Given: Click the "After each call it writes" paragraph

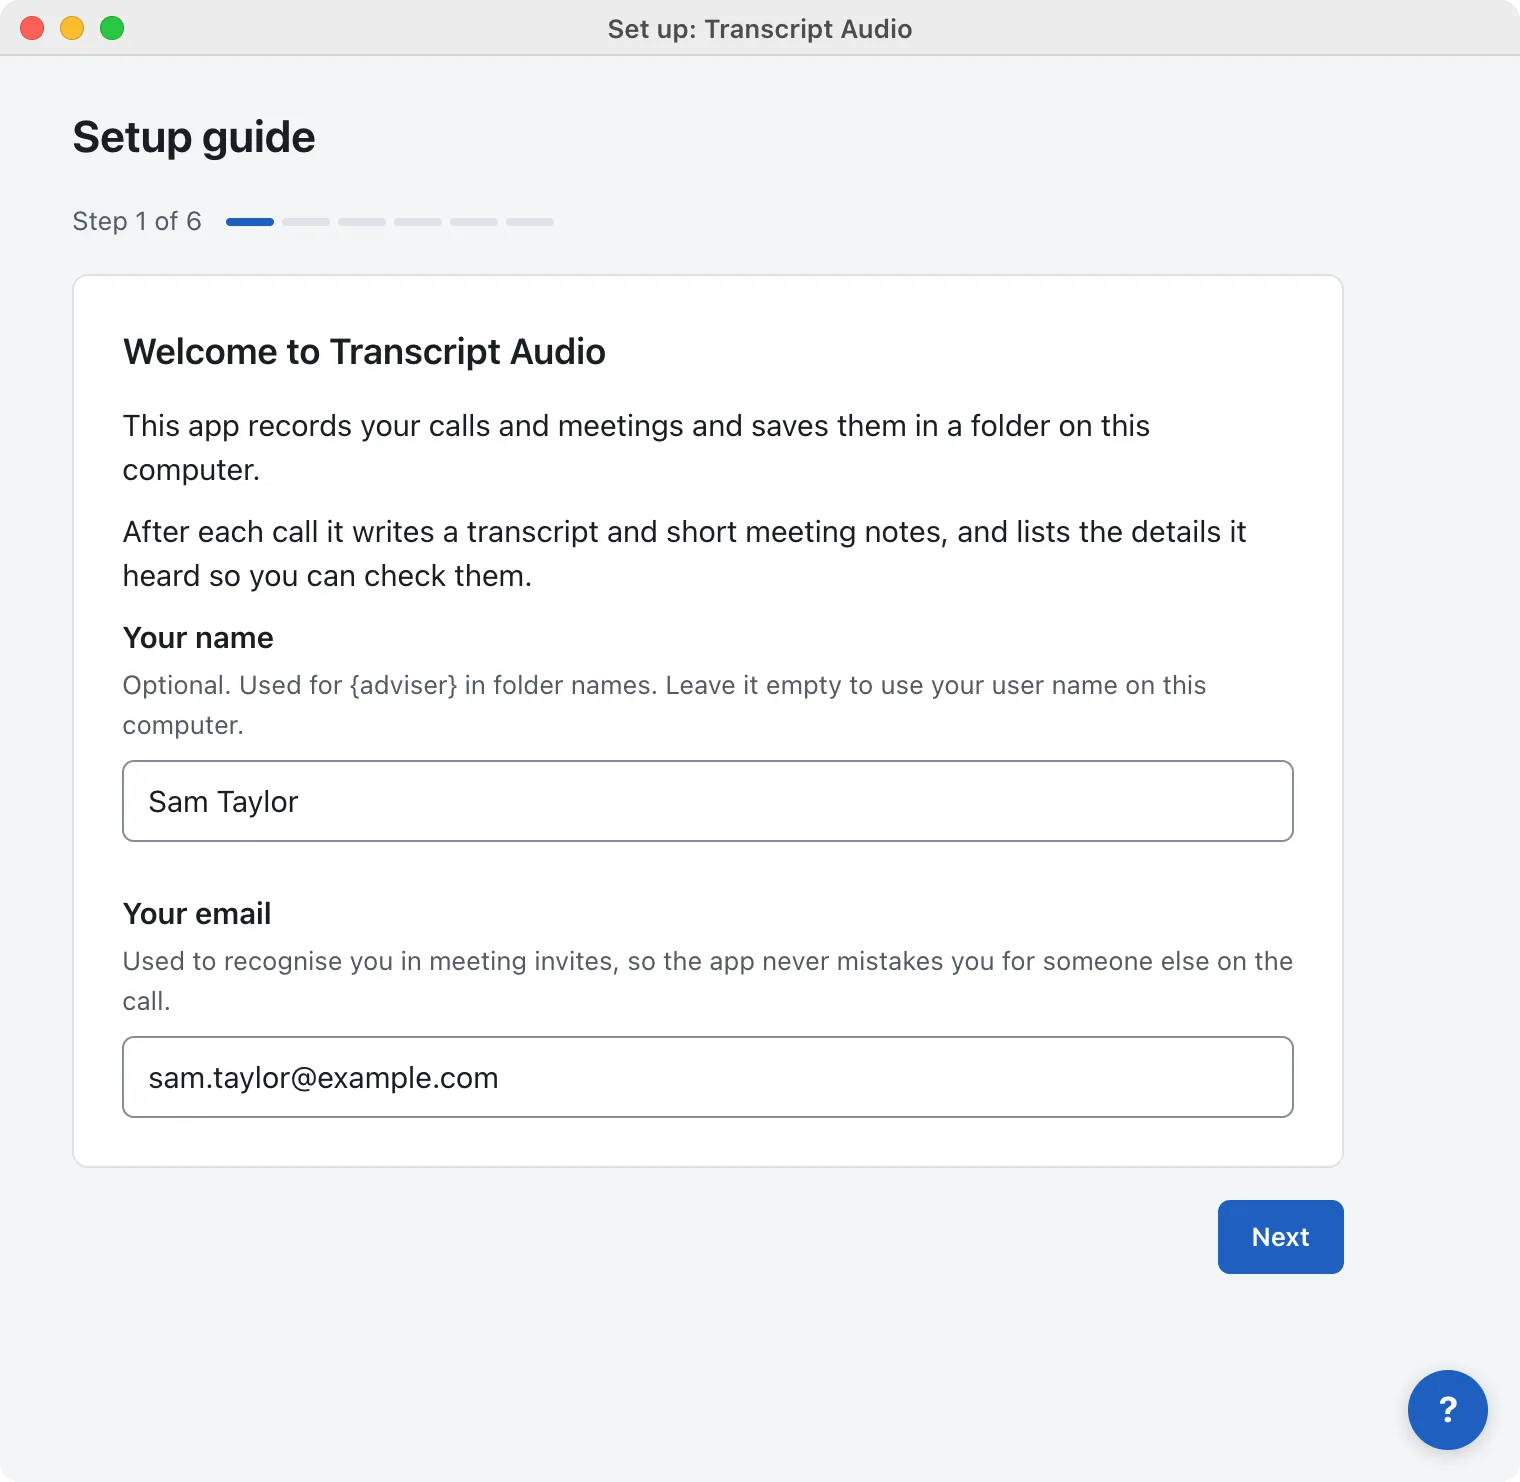Looking at the screenshot, I should point(684,554).
